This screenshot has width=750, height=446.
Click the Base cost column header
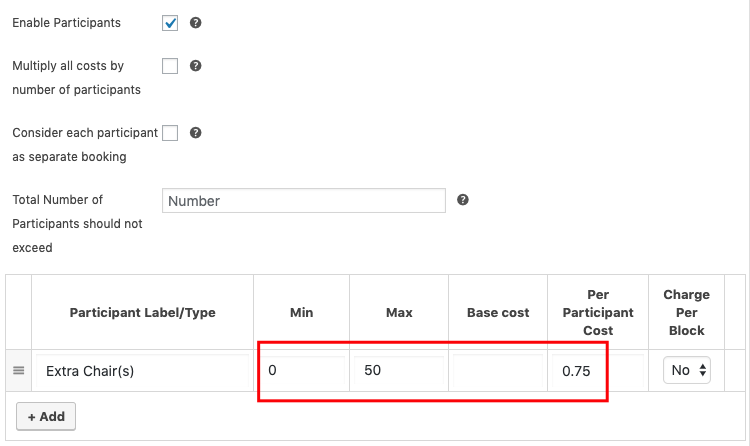click(498, 312)
